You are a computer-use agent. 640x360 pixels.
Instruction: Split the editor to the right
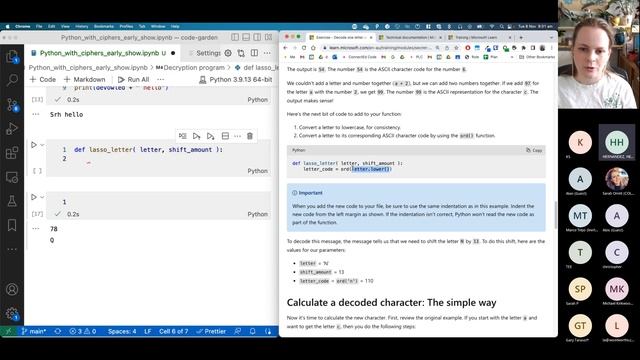coord(254,53)
